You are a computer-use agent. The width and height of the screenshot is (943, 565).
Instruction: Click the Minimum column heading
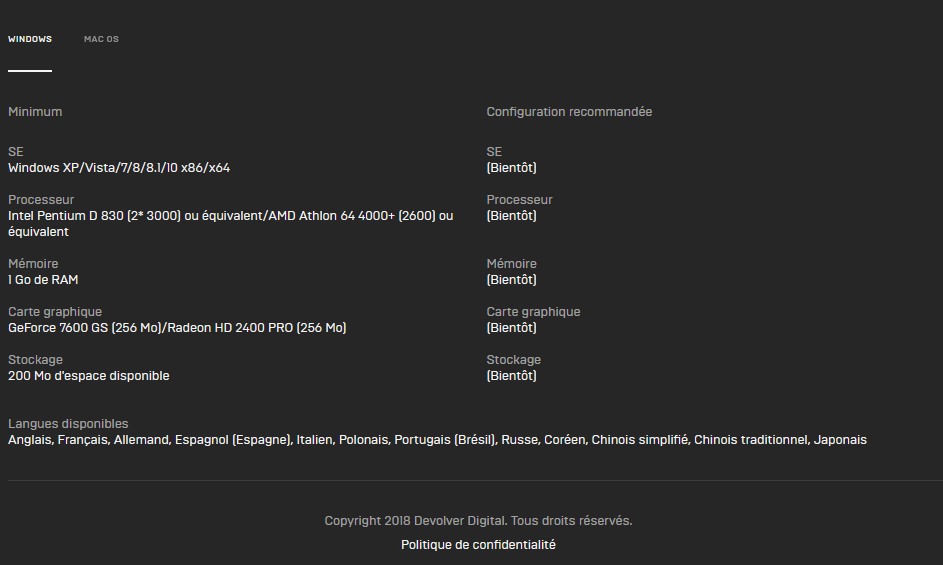pos(35,112)
